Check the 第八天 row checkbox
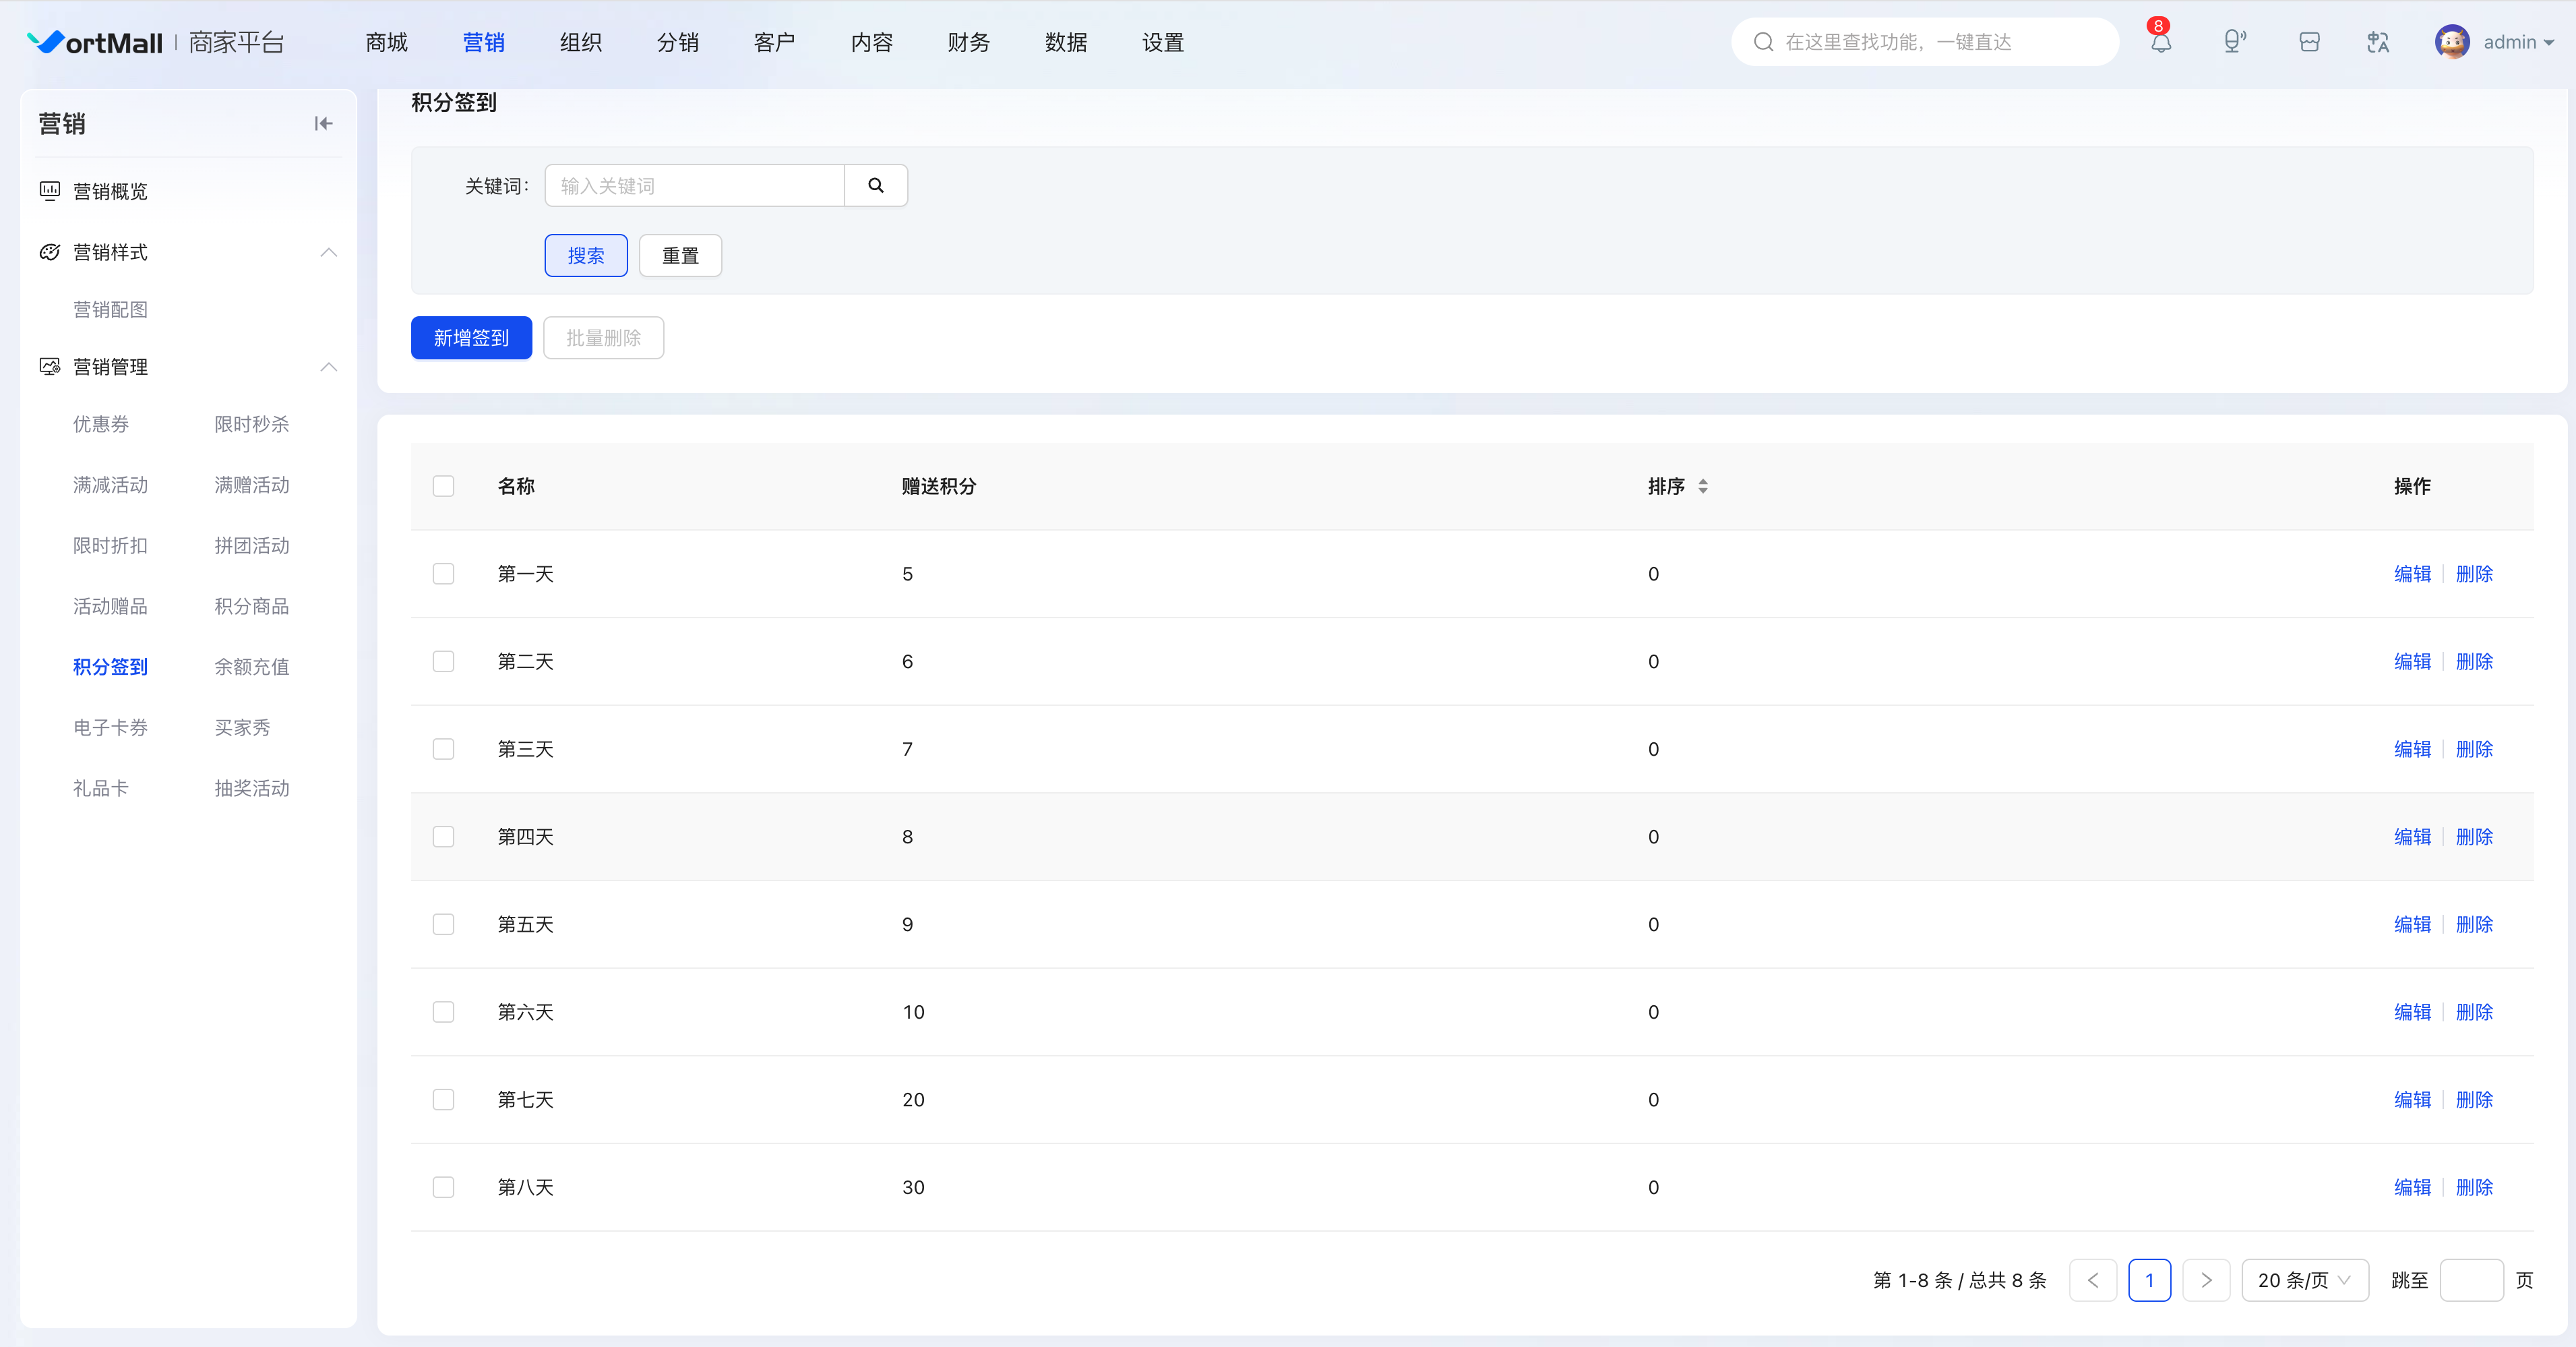The width and height of the screenshot is (2576, 1347). click(x=443, y=1187)
